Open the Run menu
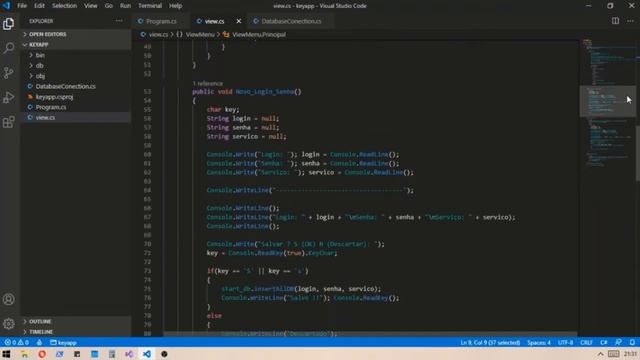The height and width of the screenshot is (360, 640). [125, 6]
